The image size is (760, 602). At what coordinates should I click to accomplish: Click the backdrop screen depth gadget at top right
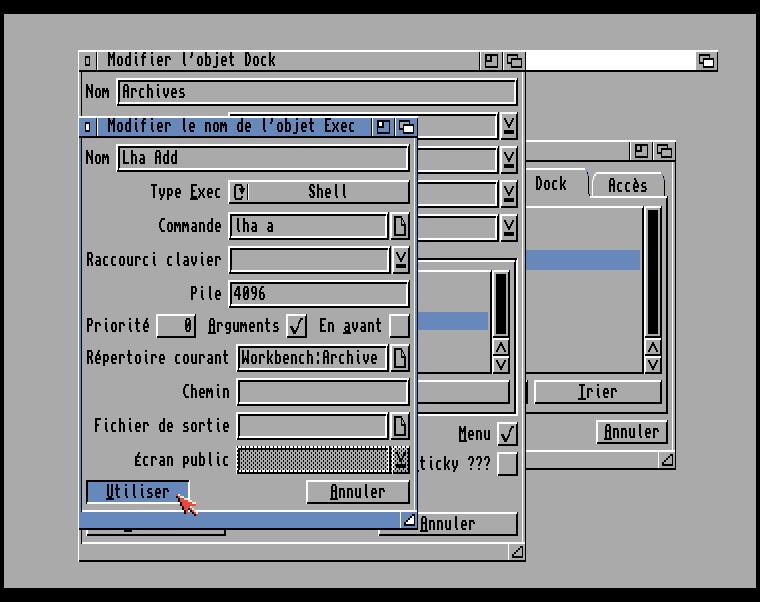[x=706, y=61]
